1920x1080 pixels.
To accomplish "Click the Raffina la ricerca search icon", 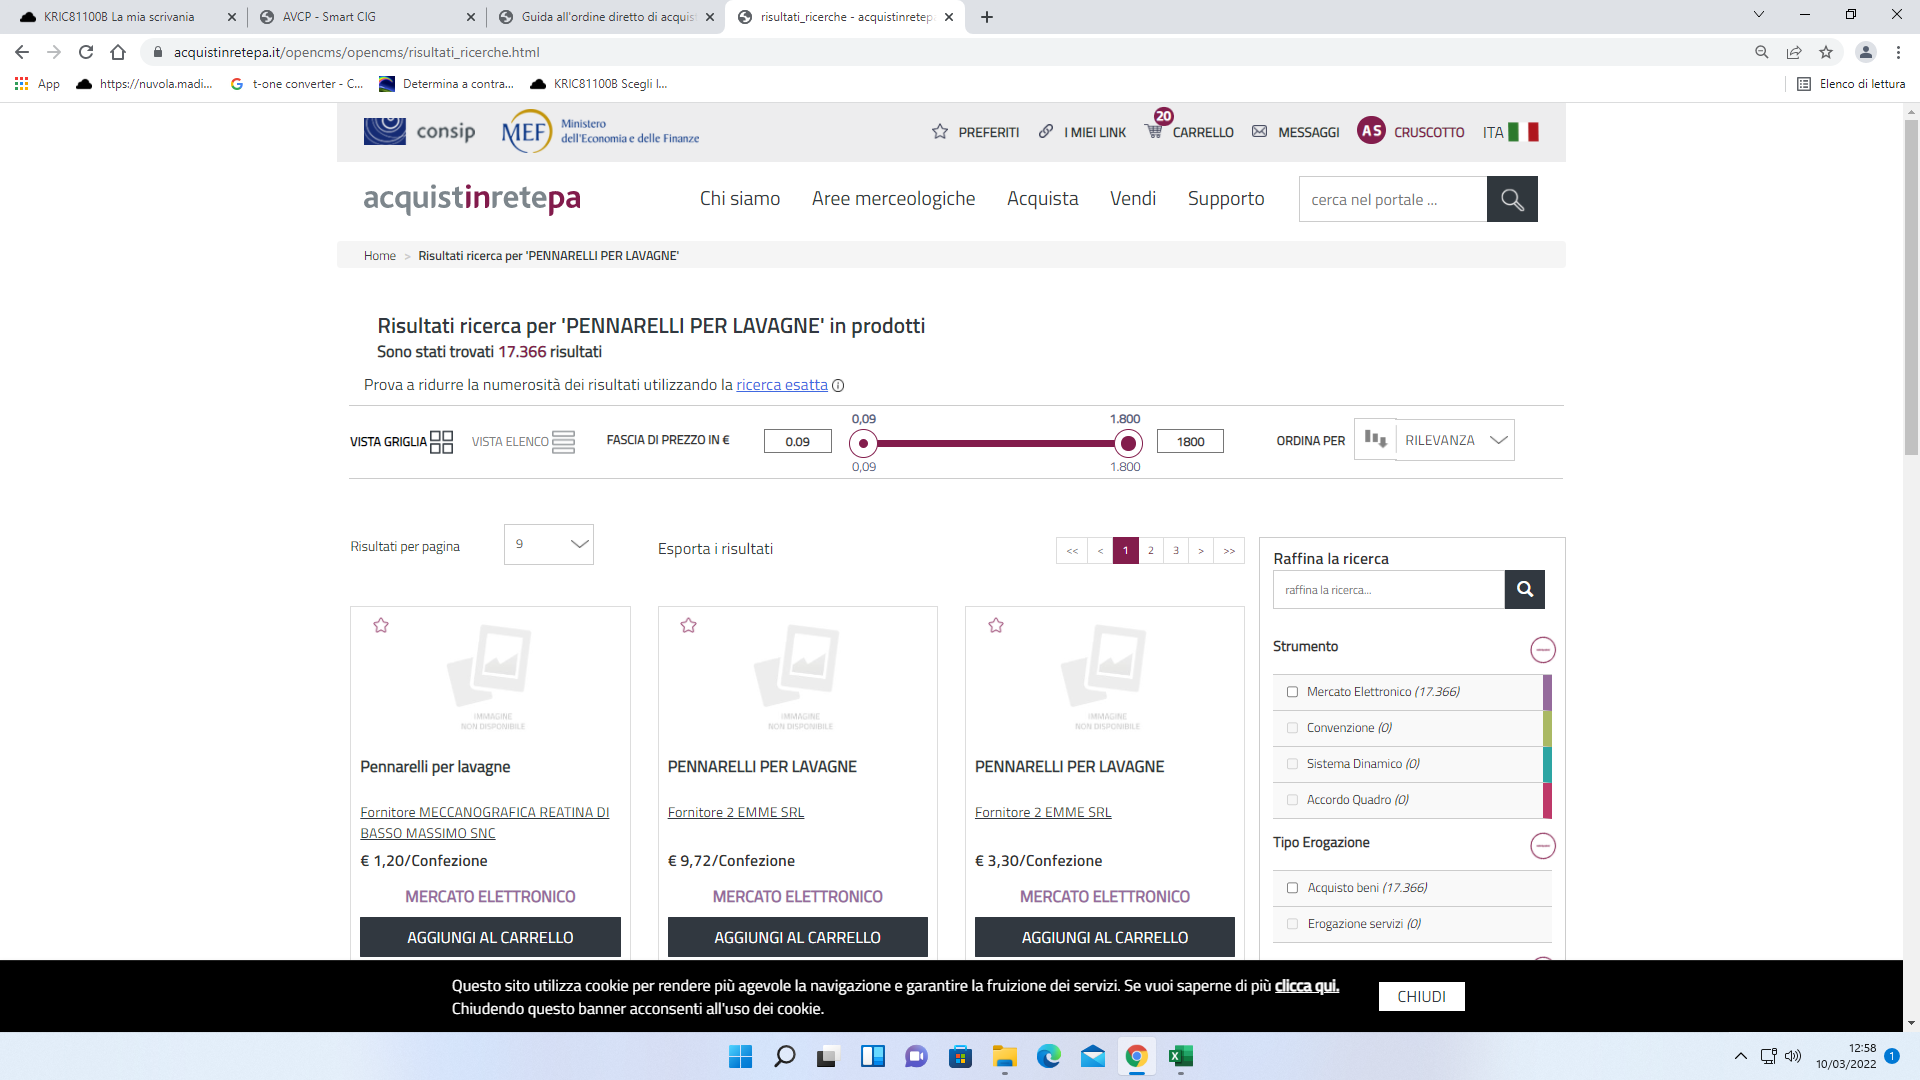I will (x=1524, y=589).
